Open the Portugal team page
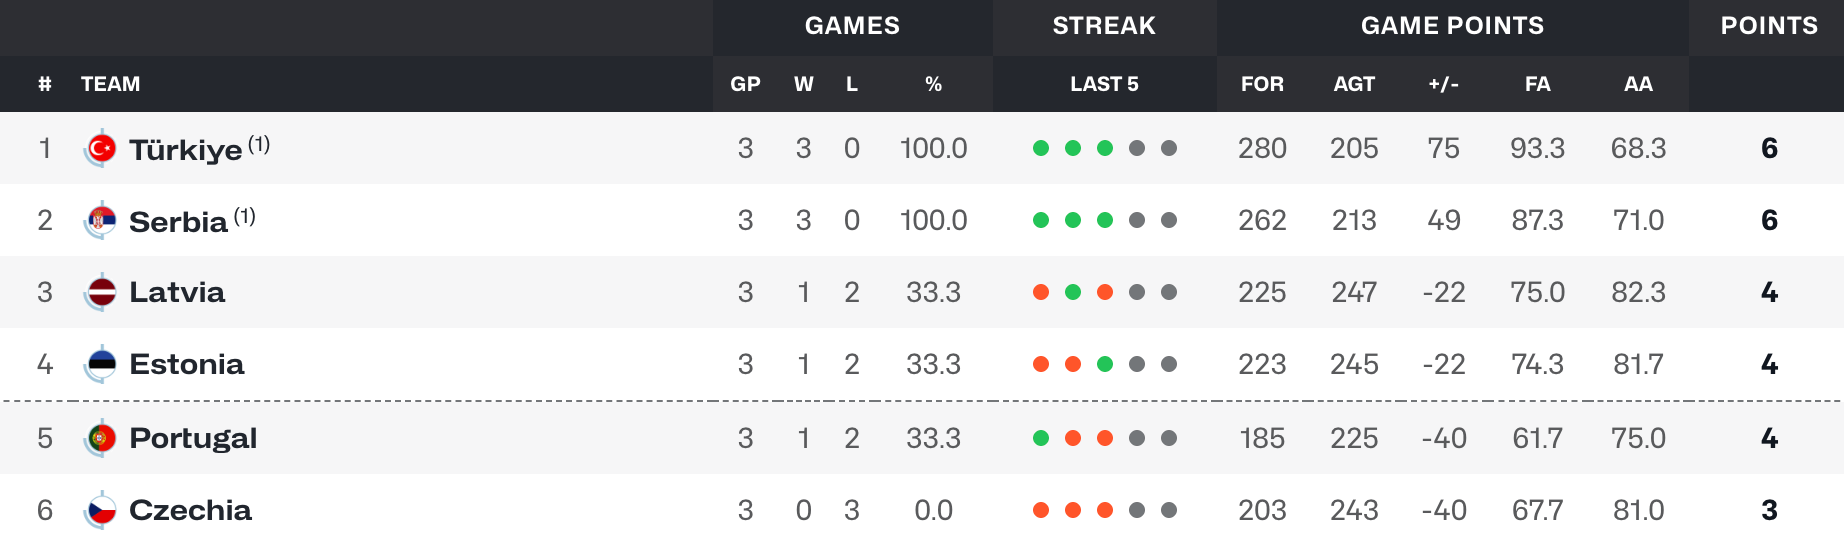Image resolution: width=1844 pixels, height=542 pixels. pyautogui.click(x=193, y=438)
